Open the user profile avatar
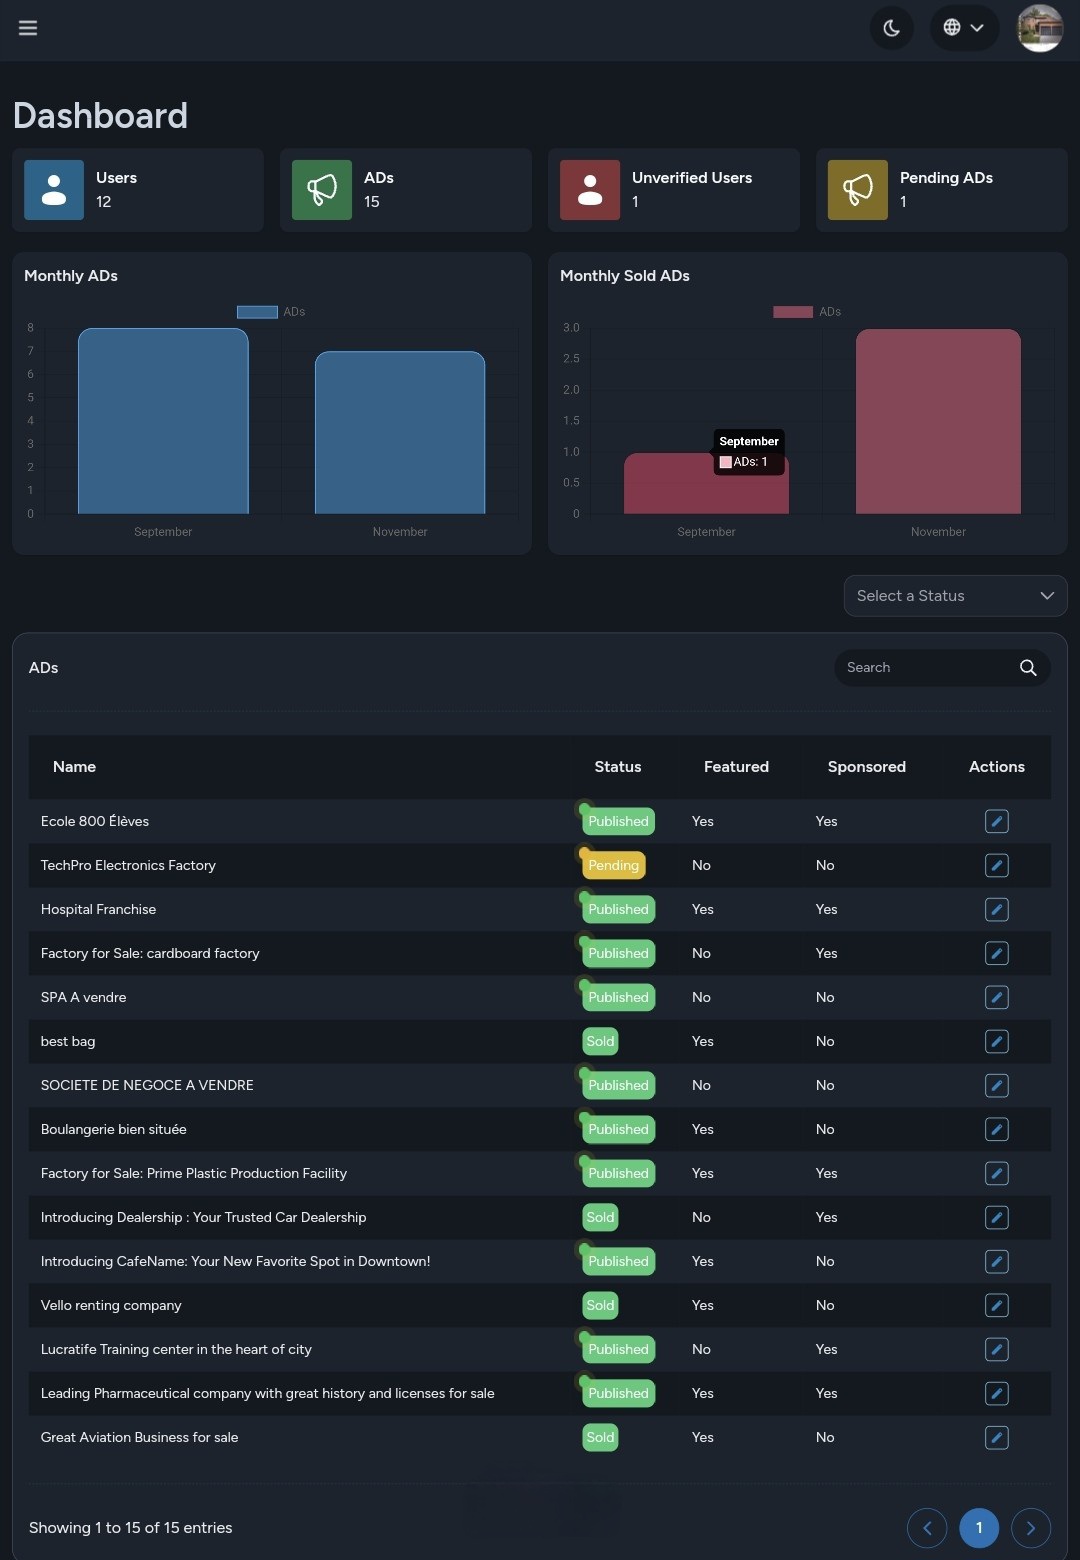1080x1560 pixels. (x=1039, y=28)
